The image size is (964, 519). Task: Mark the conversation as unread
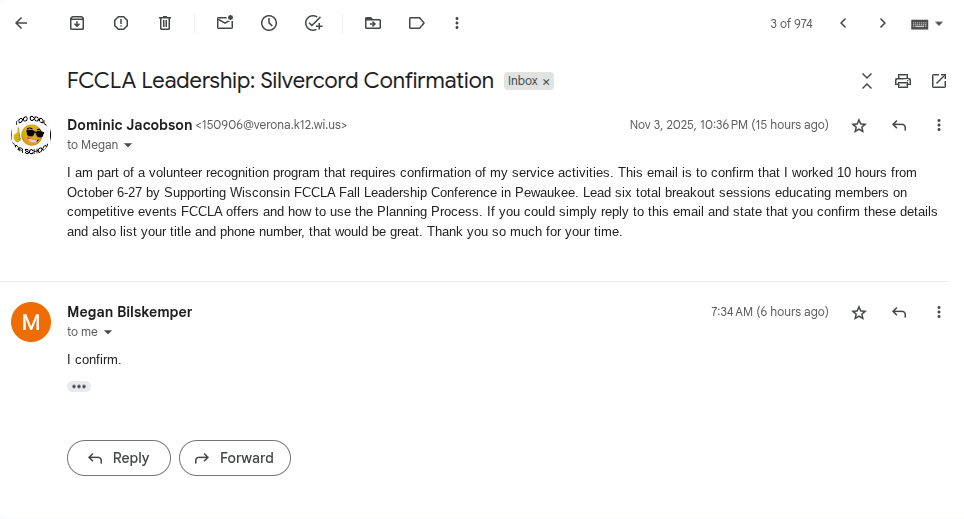225,23
